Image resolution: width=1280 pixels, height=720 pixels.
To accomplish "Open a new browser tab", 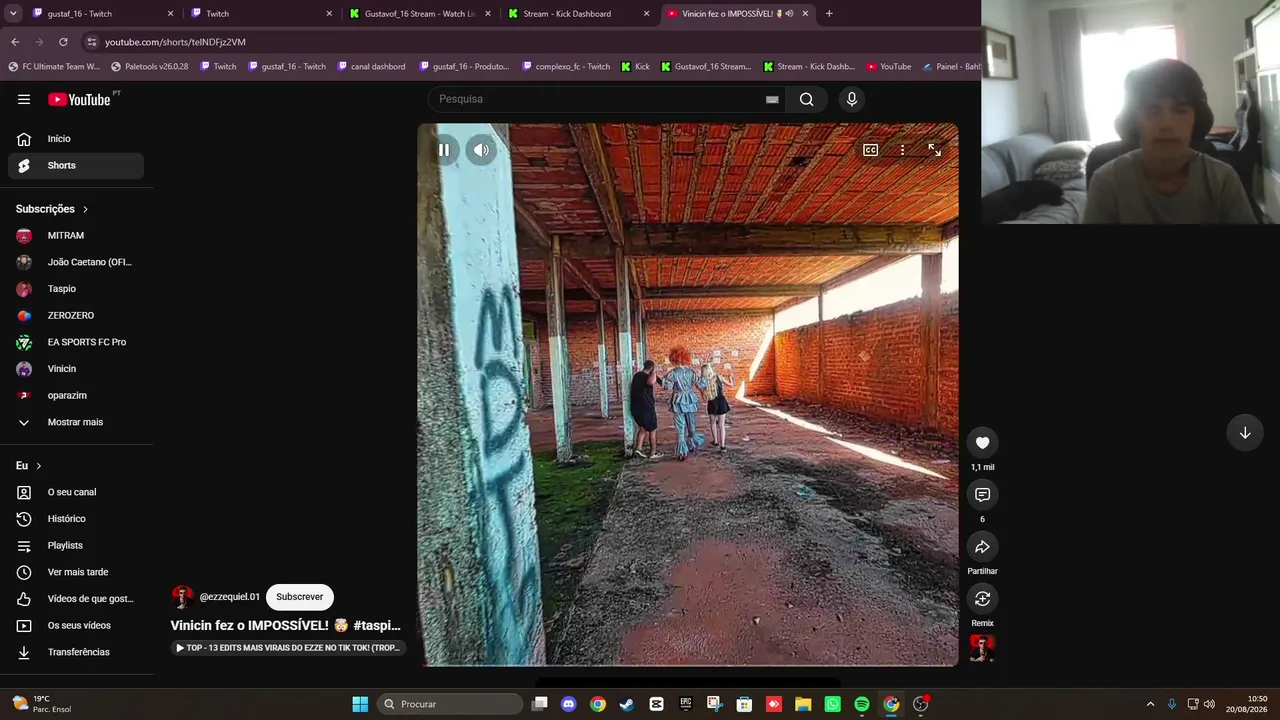I will 829,14.
